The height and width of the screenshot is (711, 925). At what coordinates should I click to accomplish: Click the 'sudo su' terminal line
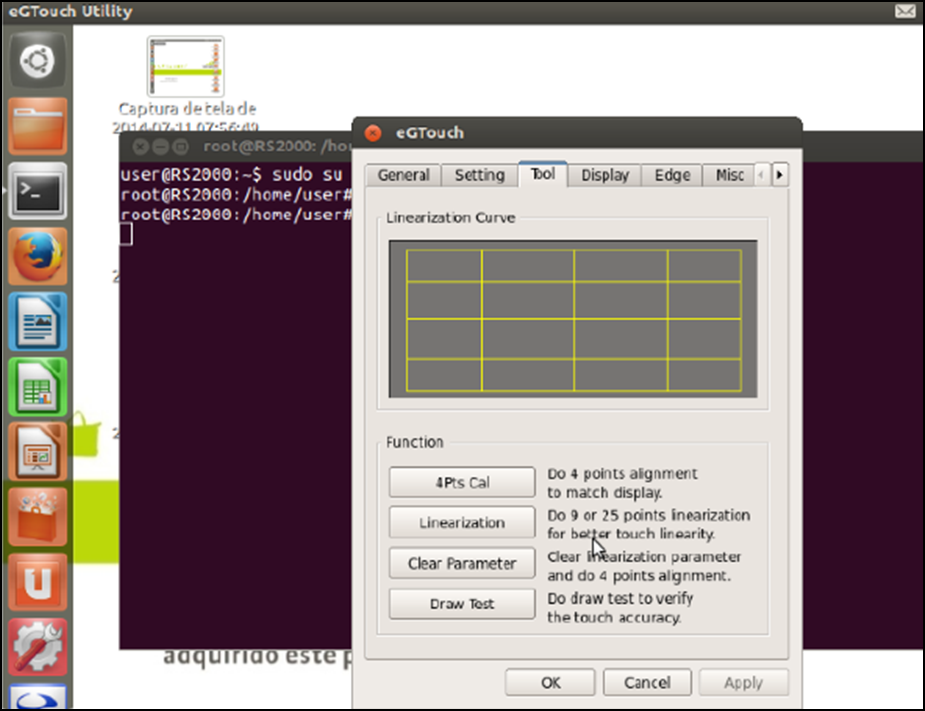[x=231, y=175]
